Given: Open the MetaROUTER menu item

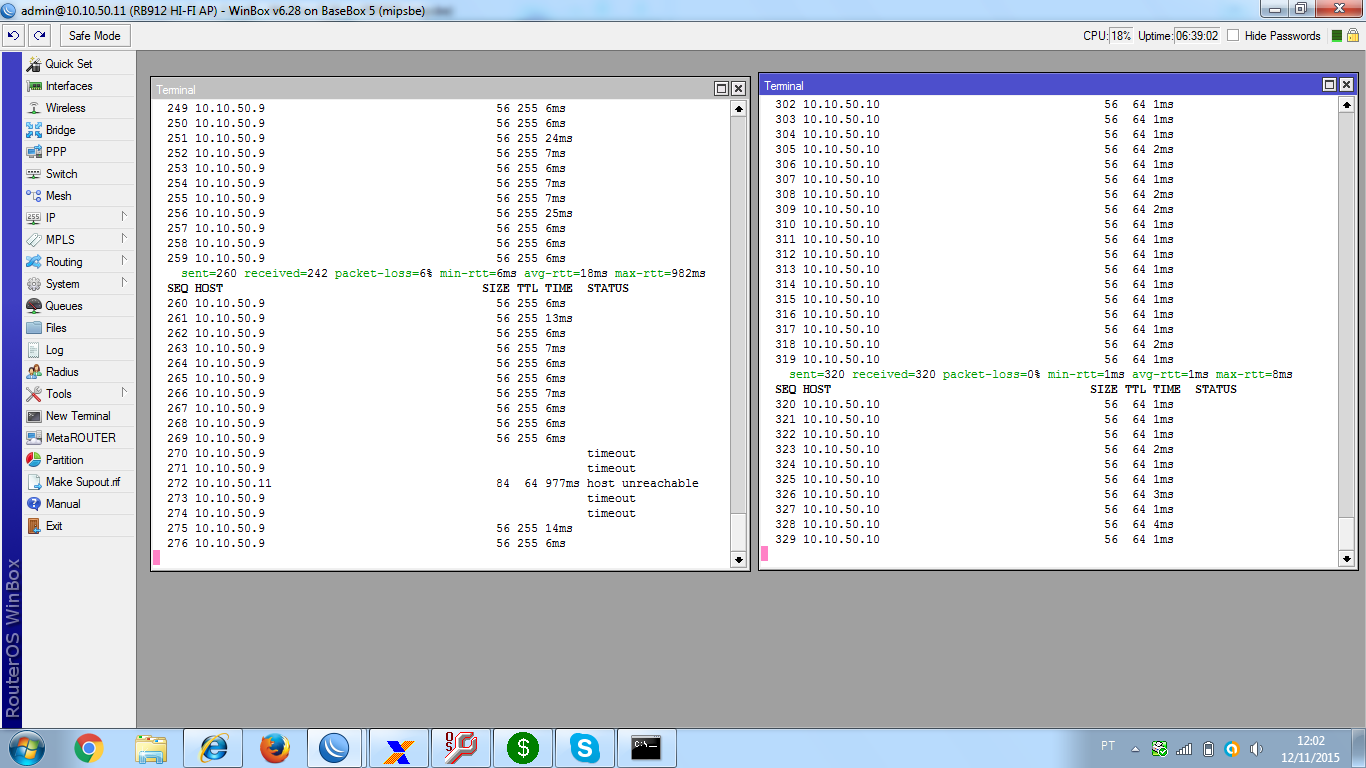Looking at the screenshot, I should pos(79,438).
